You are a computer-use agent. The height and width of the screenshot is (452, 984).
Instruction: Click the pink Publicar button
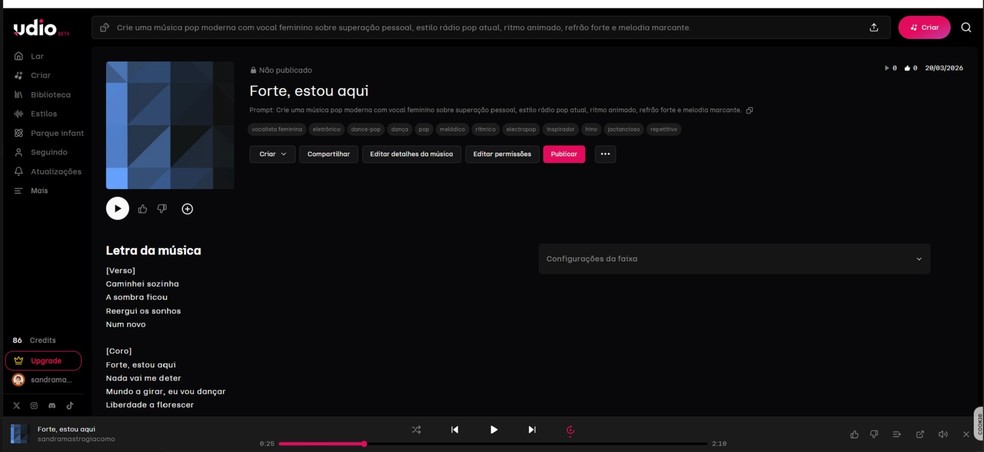(564, 154)
